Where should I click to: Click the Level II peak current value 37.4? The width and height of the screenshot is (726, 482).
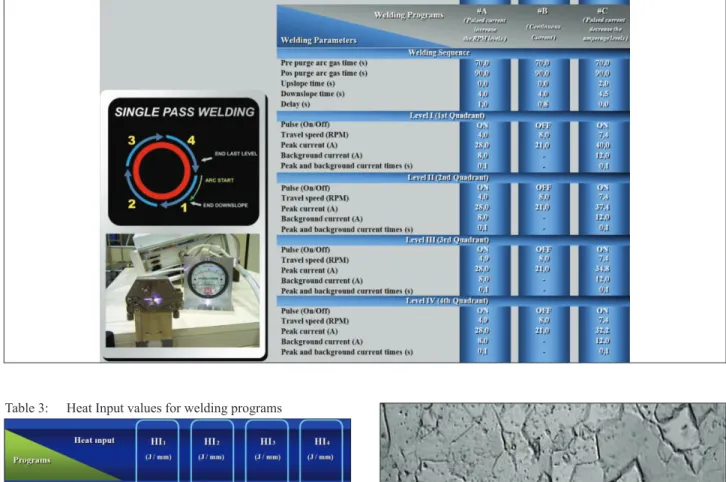click(603, 207)
